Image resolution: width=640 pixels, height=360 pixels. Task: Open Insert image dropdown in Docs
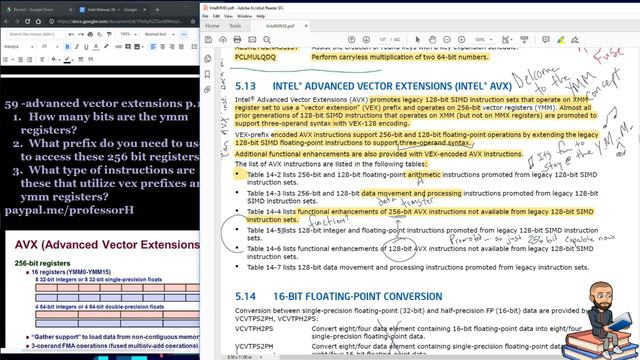click(140, 47)
